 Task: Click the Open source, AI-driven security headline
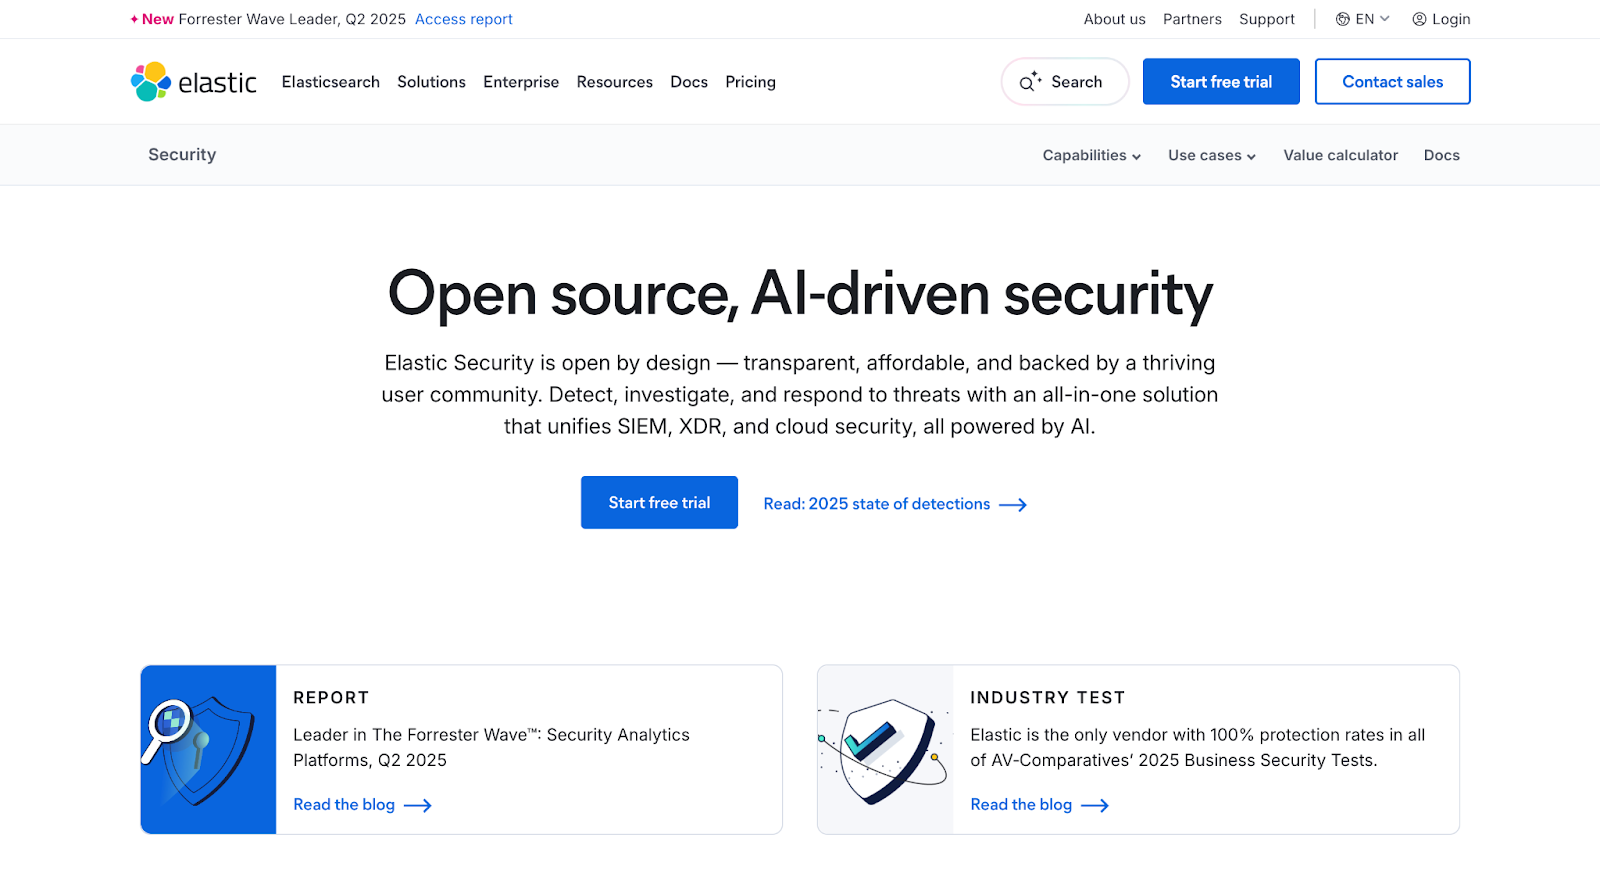(800, 295)
